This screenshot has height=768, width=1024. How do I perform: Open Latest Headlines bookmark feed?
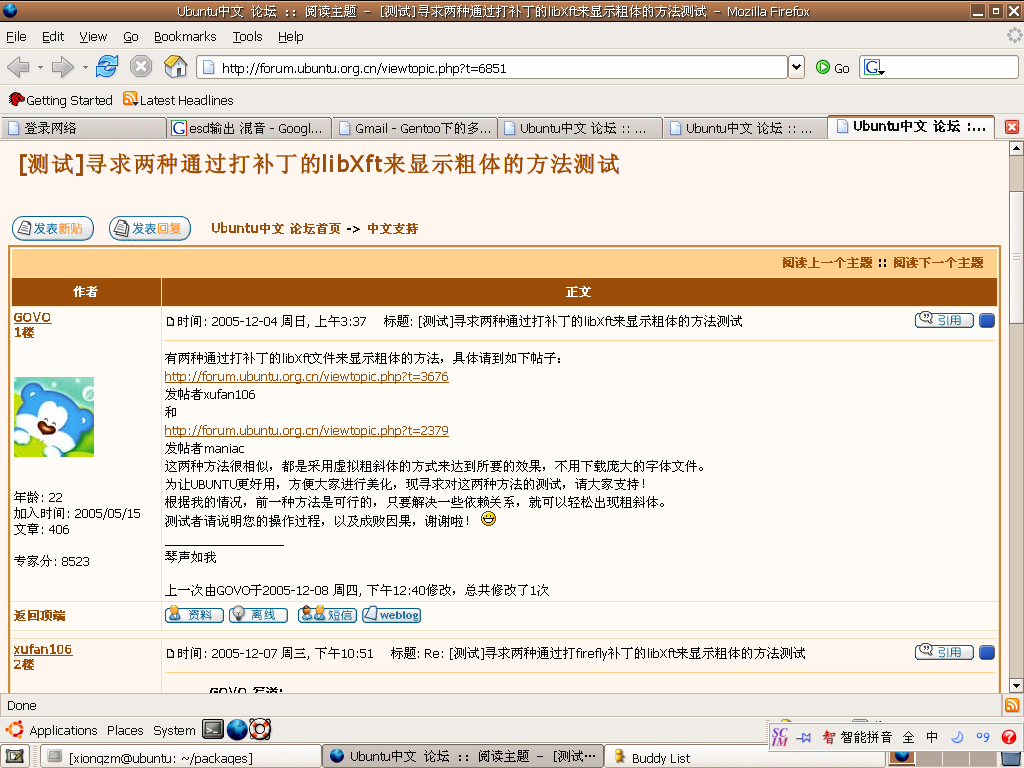pos(178,100)
